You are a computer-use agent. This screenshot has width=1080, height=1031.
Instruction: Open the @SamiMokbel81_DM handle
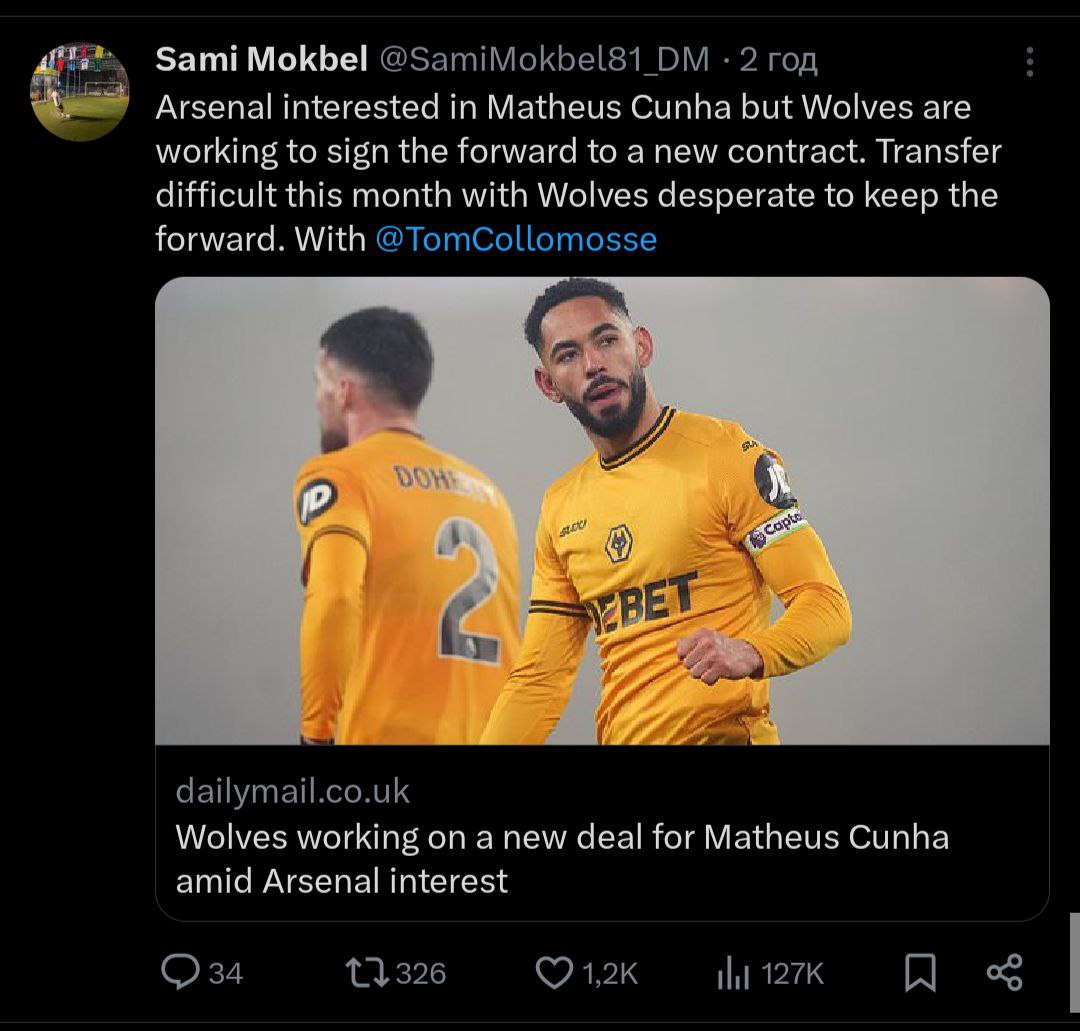tap(544, 61)
